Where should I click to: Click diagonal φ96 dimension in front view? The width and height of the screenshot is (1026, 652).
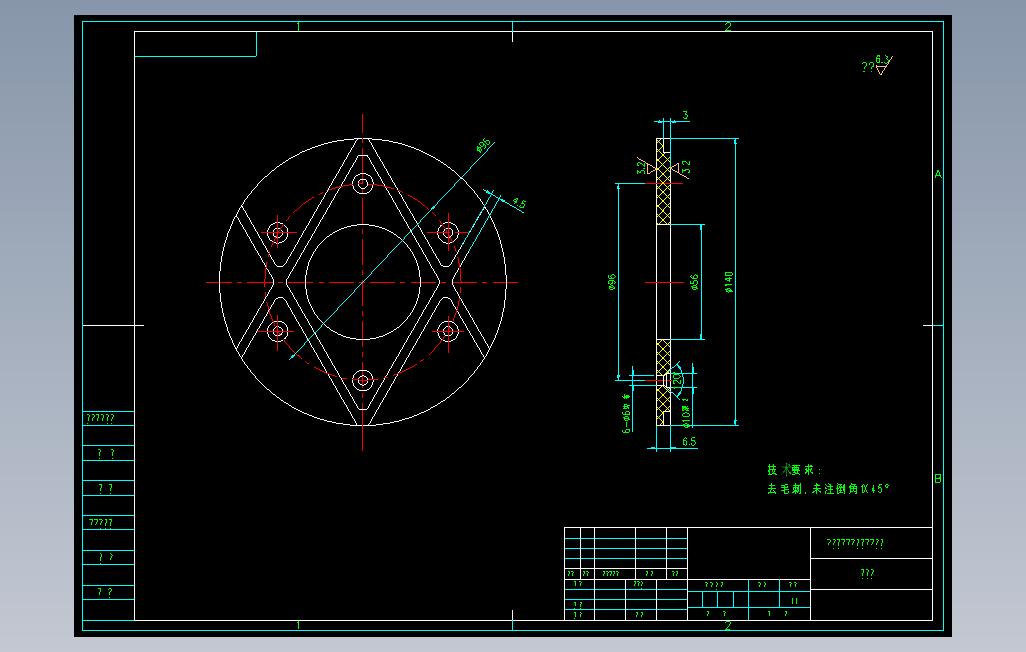click(483, 145)
